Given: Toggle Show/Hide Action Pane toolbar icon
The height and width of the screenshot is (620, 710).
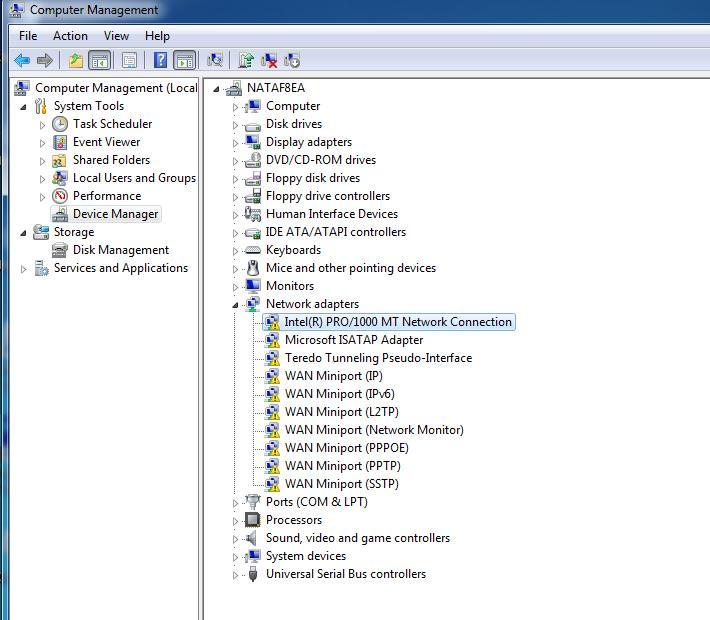Looking at the screenshot, I should 185,60.
